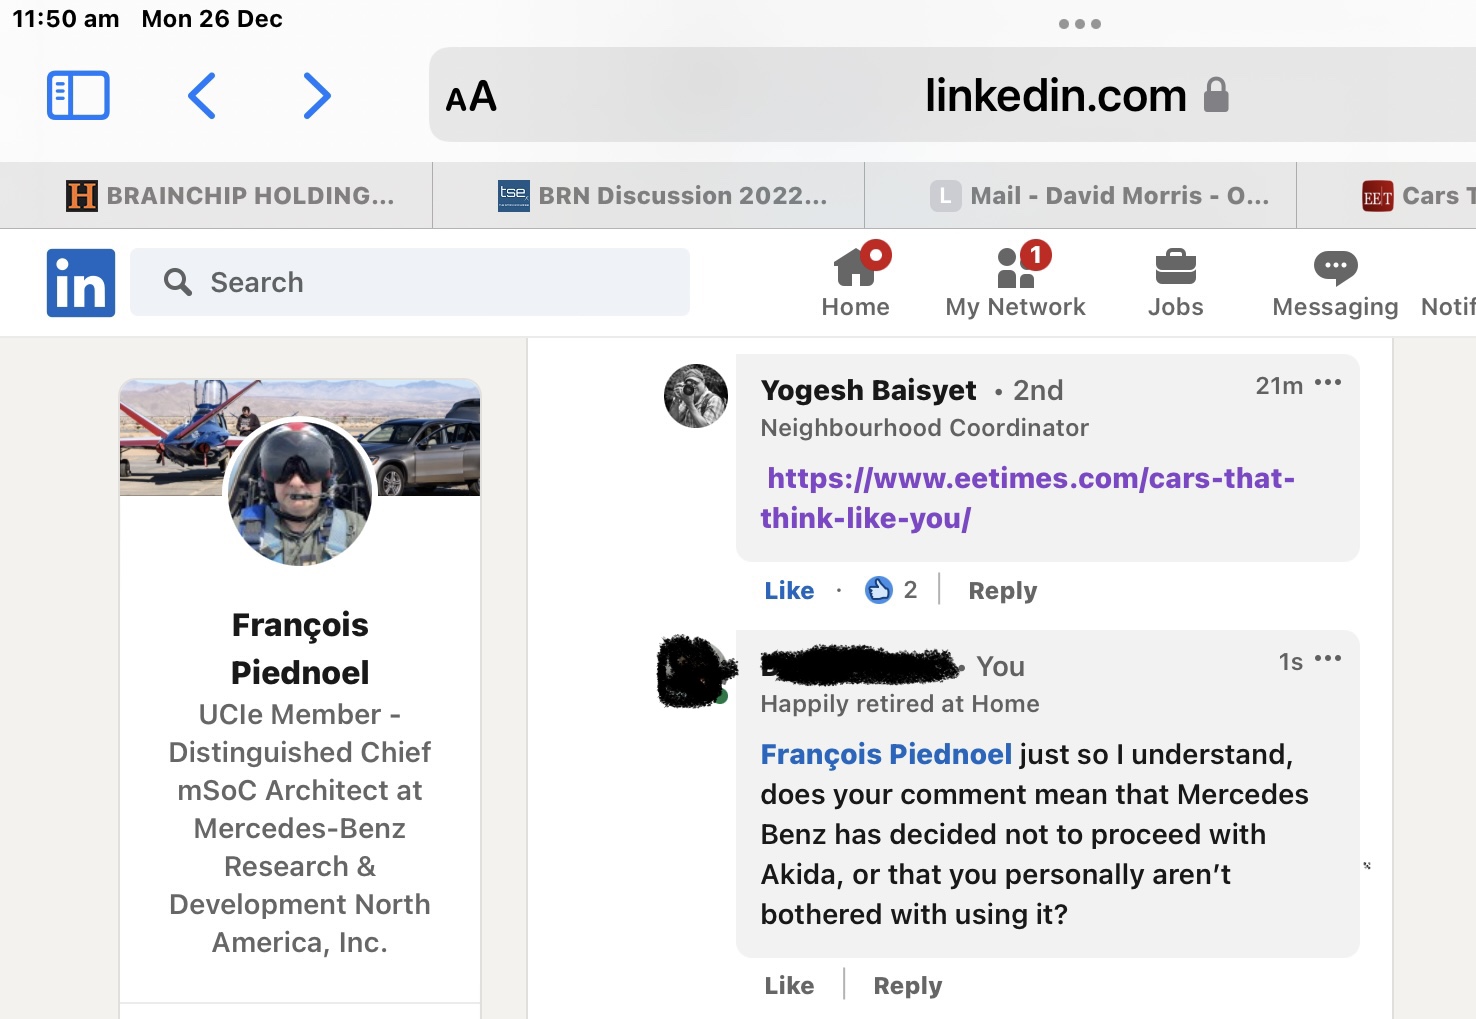Open the AA reader and text options

pos(471,97)
